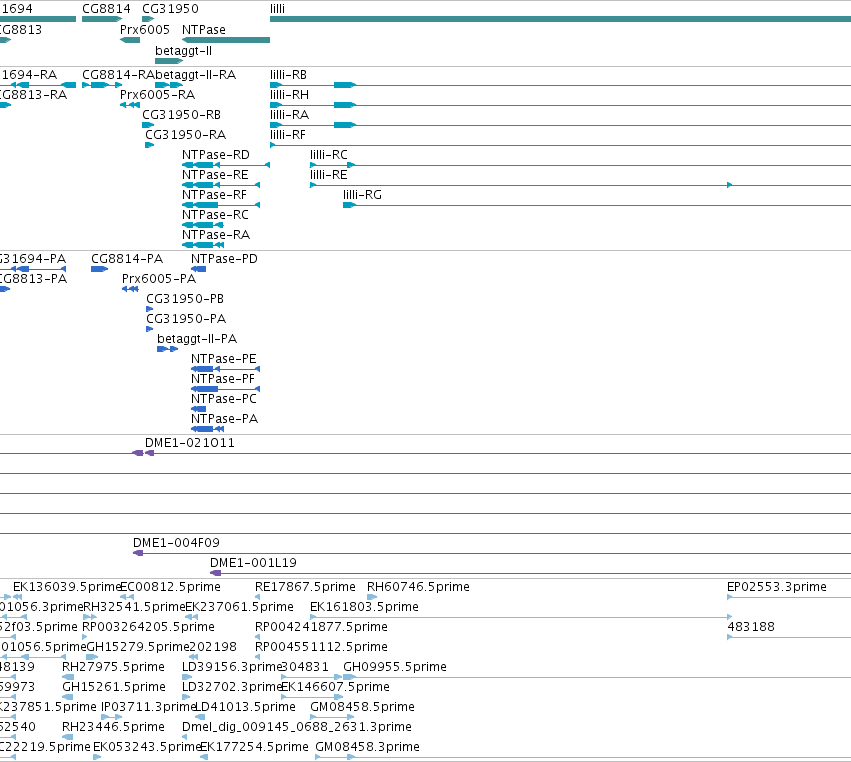Viewport: 851px width, 762px height.
Task: Select the NTPase gene label
Action: click(204, 29)
